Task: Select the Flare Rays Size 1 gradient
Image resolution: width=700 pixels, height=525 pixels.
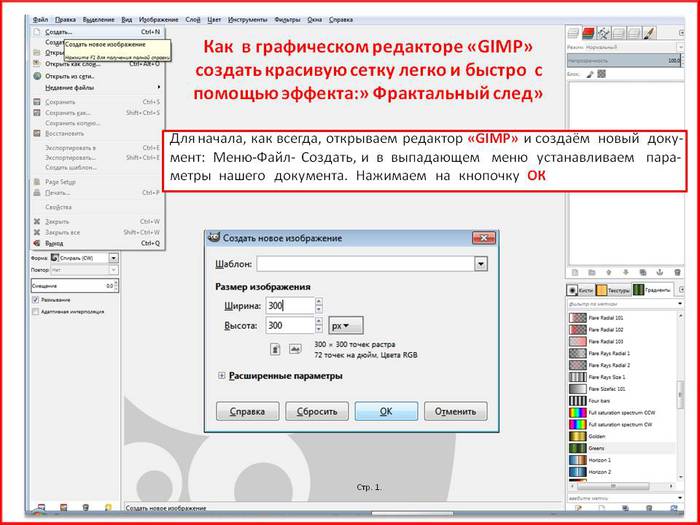Action: coord(622,377)
